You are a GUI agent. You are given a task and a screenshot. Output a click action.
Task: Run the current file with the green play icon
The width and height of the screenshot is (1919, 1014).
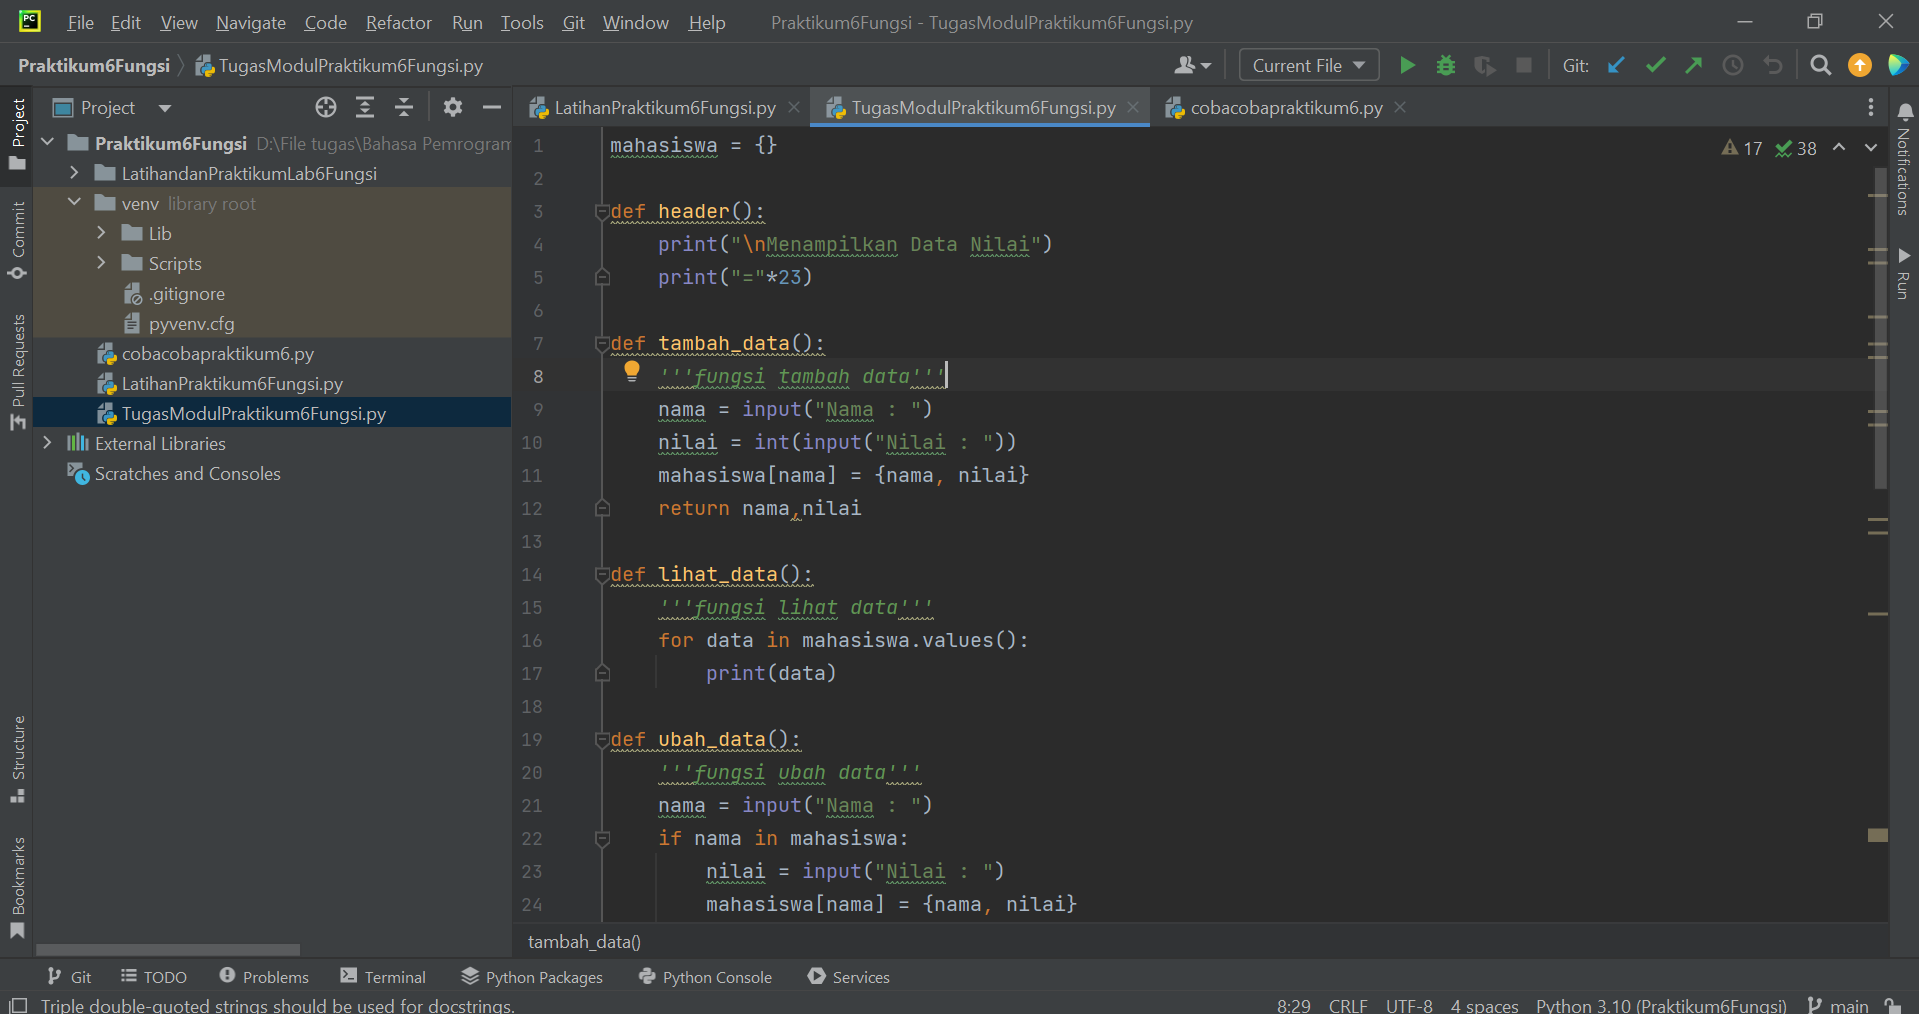click(1407, 66)
